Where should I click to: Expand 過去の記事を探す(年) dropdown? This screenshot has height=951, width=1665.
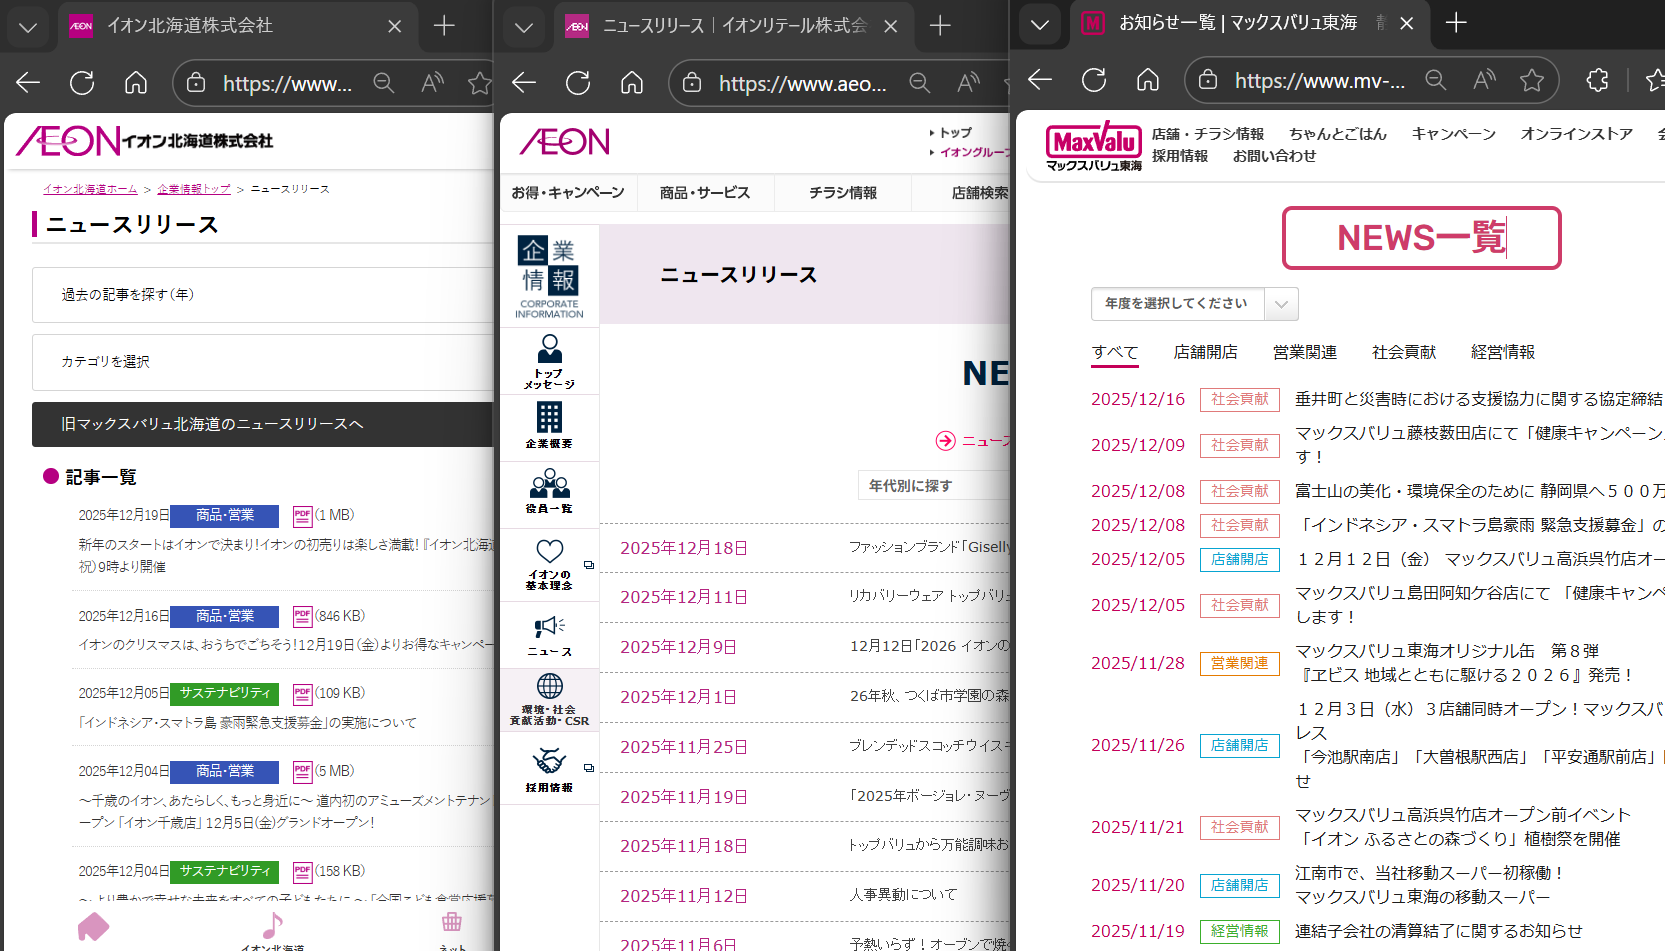pos(263,295)
